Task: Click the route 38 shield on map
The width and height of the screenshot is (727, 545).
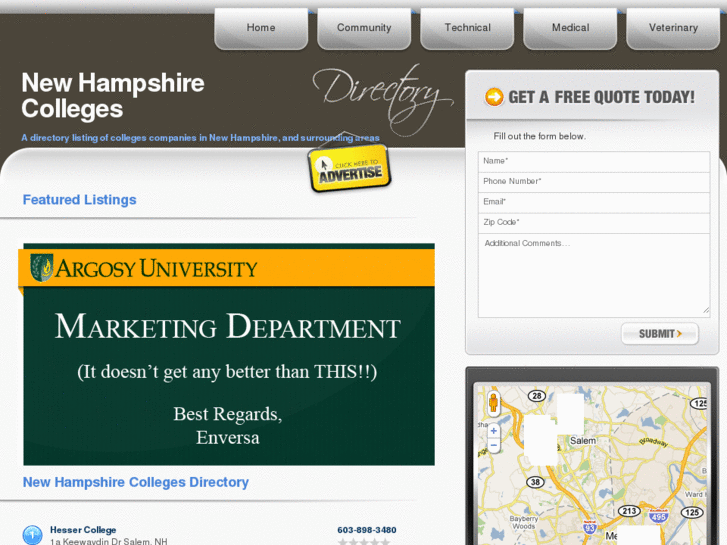Action: pos(535,482)
